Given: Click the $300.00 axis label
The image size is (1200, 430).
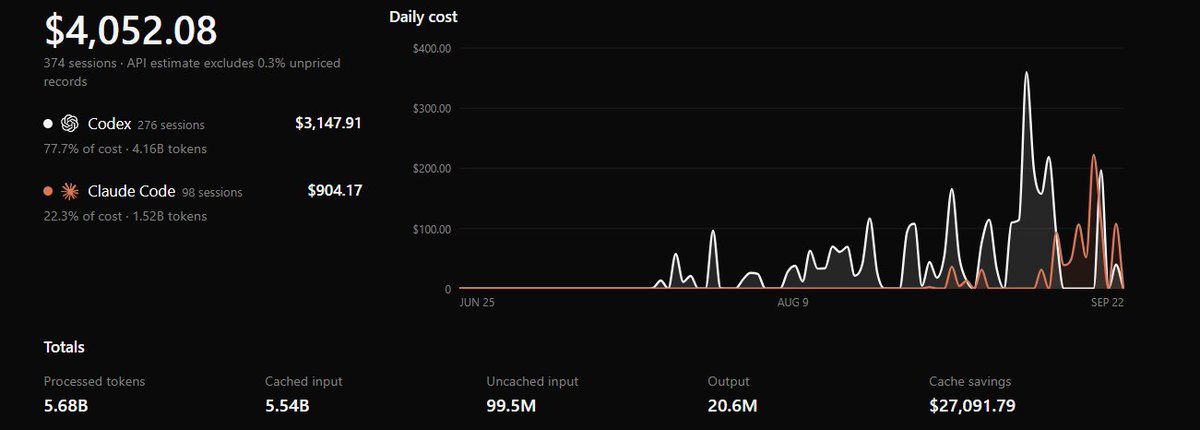Looking at the screenshot, I should coord(431,108).
